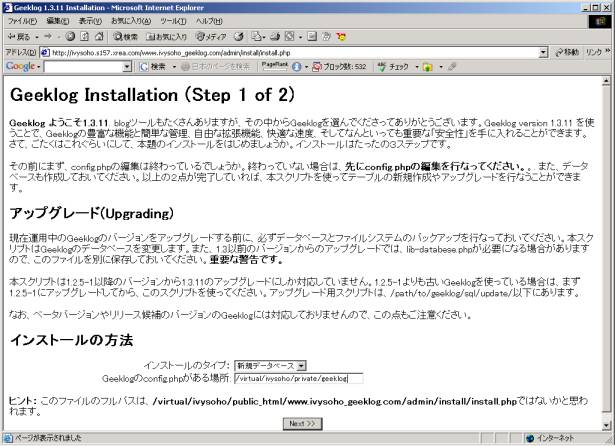Open the Tools (ツール) menu
615x446 pixels.
point(173,21)
